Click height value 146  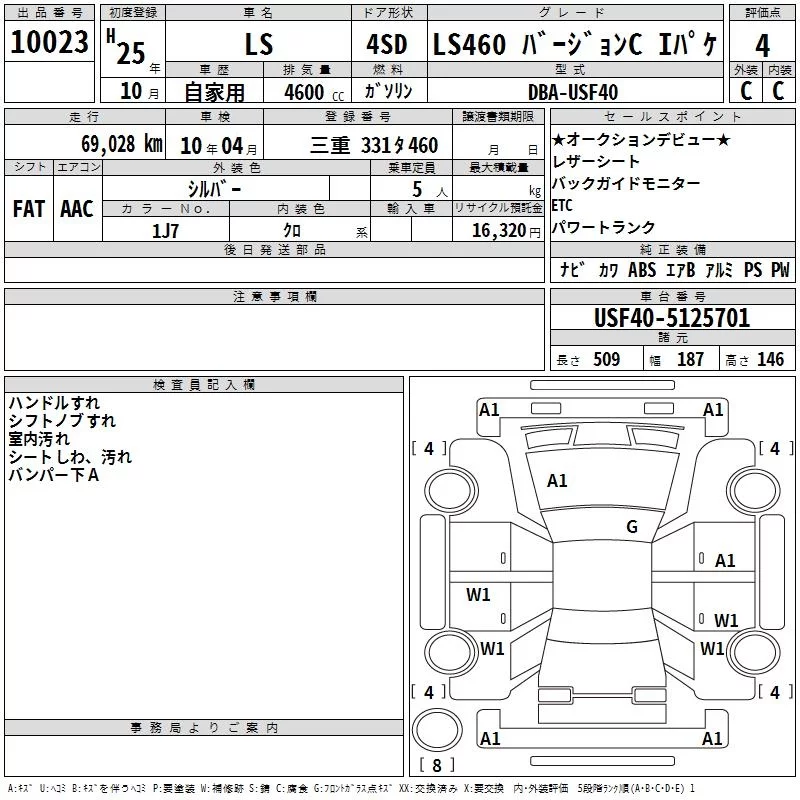coord(770,360)
